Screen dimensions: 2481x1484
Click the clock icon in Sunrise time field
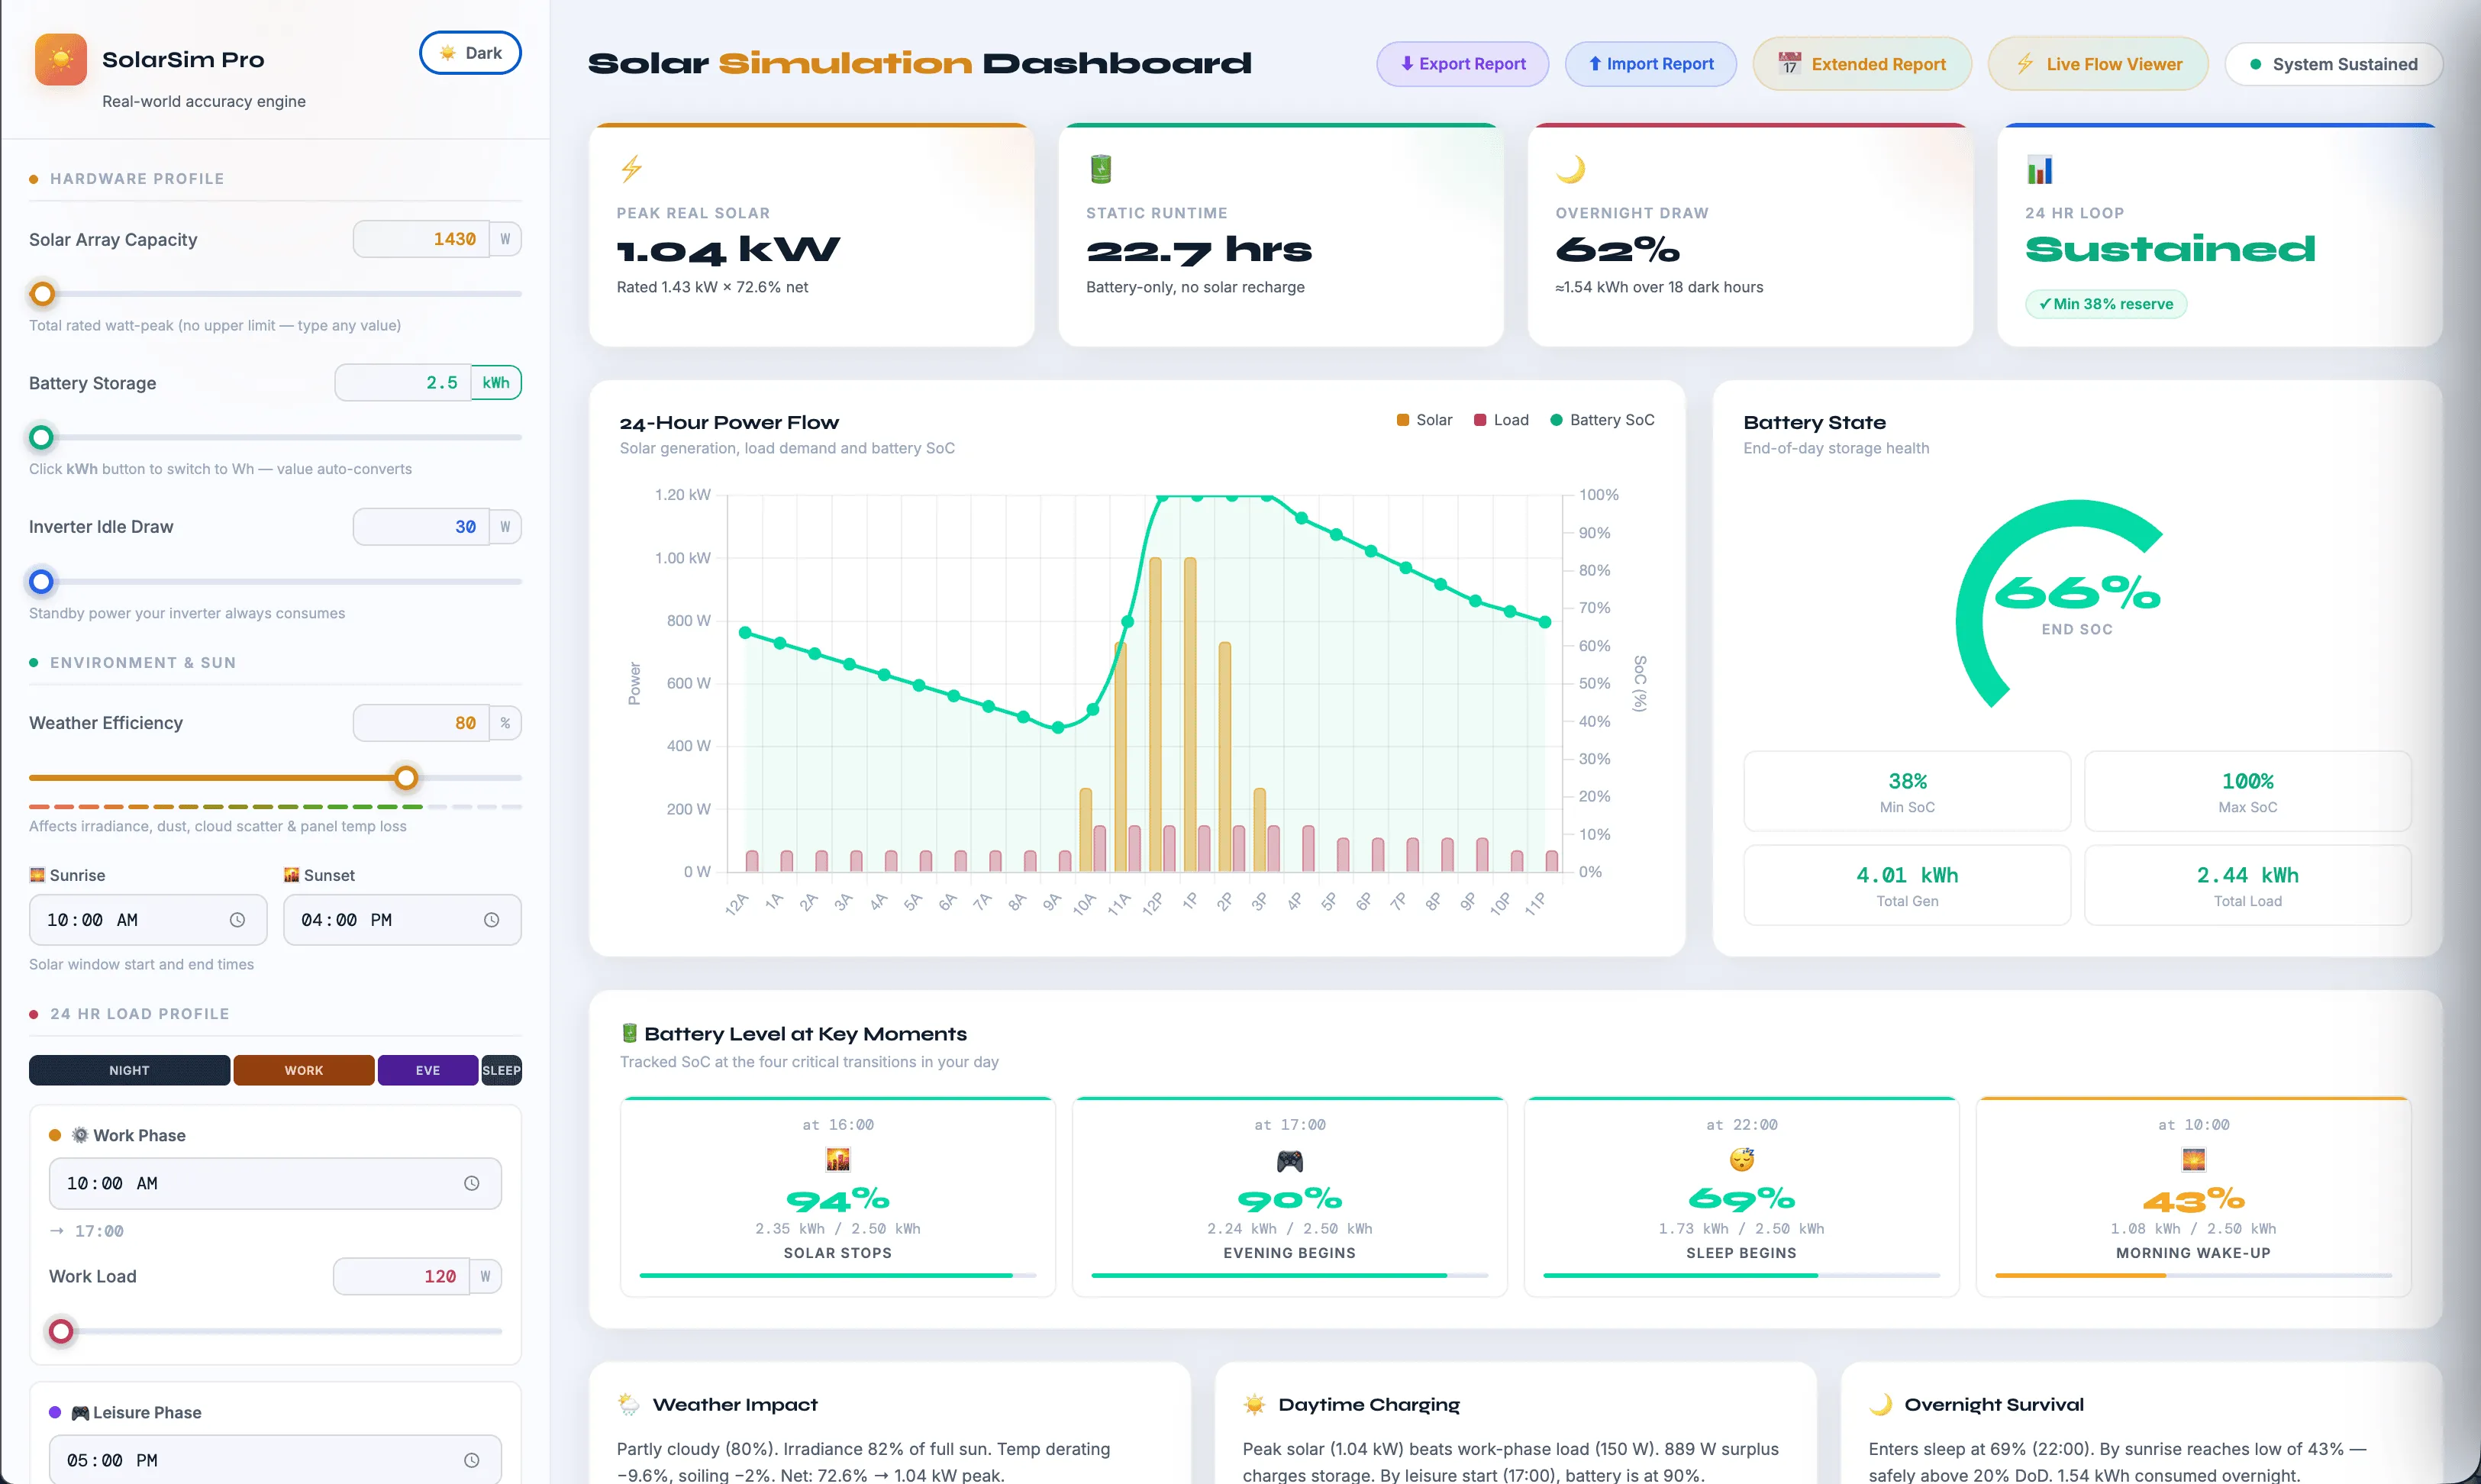(237, 920)
